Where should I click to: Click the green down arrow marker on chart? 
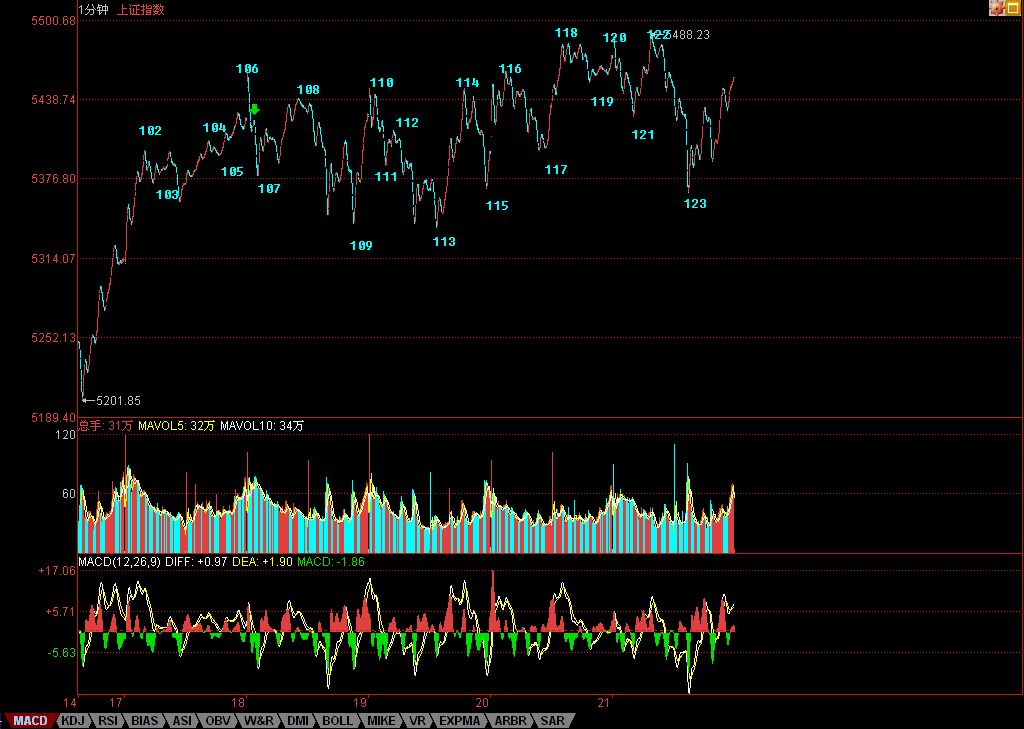[254, 110]
